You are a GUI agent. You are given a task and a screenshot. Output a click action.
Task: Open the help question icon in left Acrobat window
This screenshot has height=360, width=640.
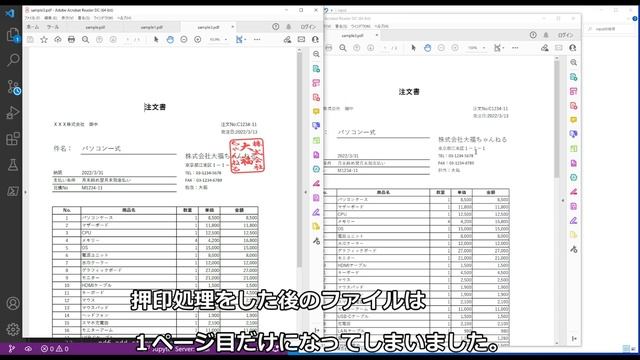[276, 27]
